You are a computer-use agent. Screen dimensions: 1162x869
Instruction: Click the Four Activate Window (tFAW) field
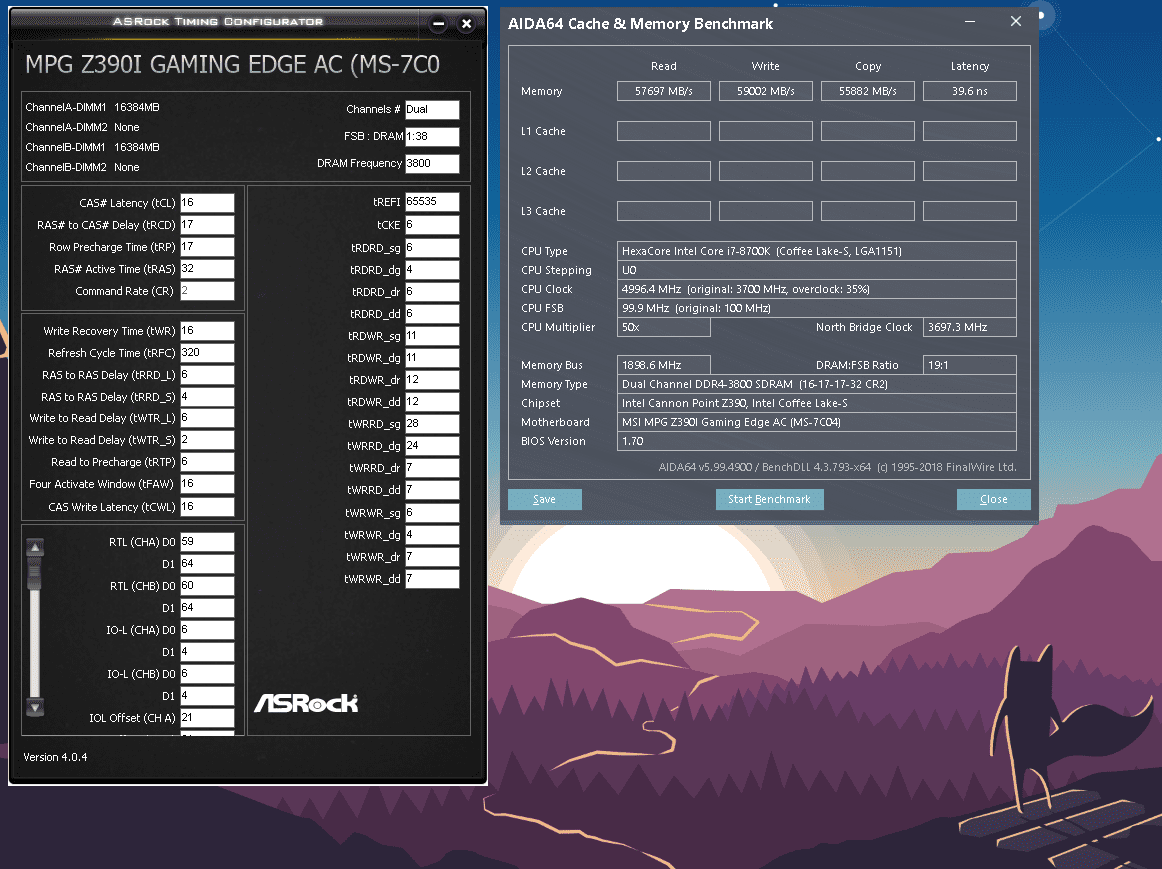[208, 485]
